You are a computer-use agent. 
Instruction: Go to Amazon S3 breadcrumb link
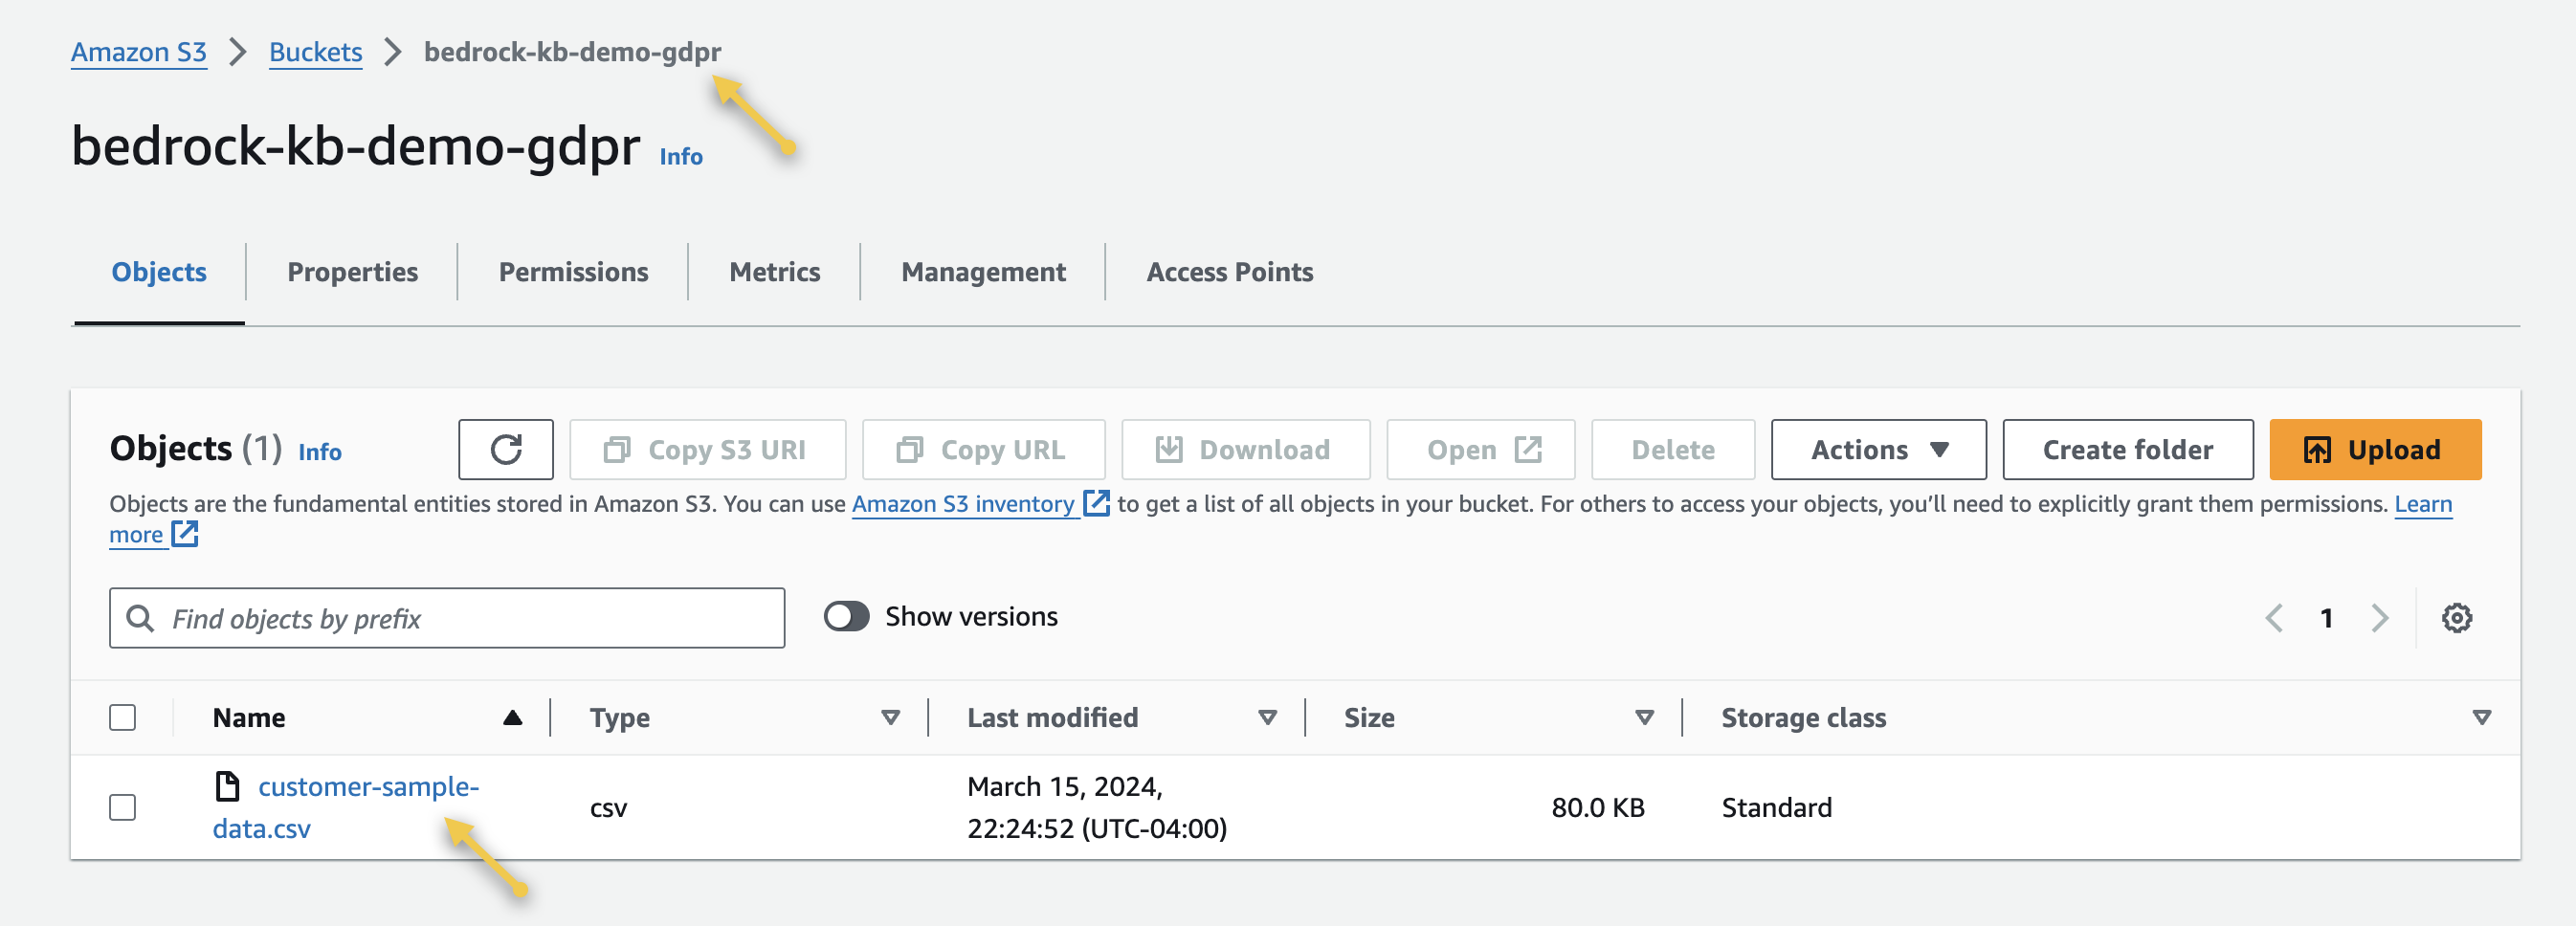click(x=138, y=52)
